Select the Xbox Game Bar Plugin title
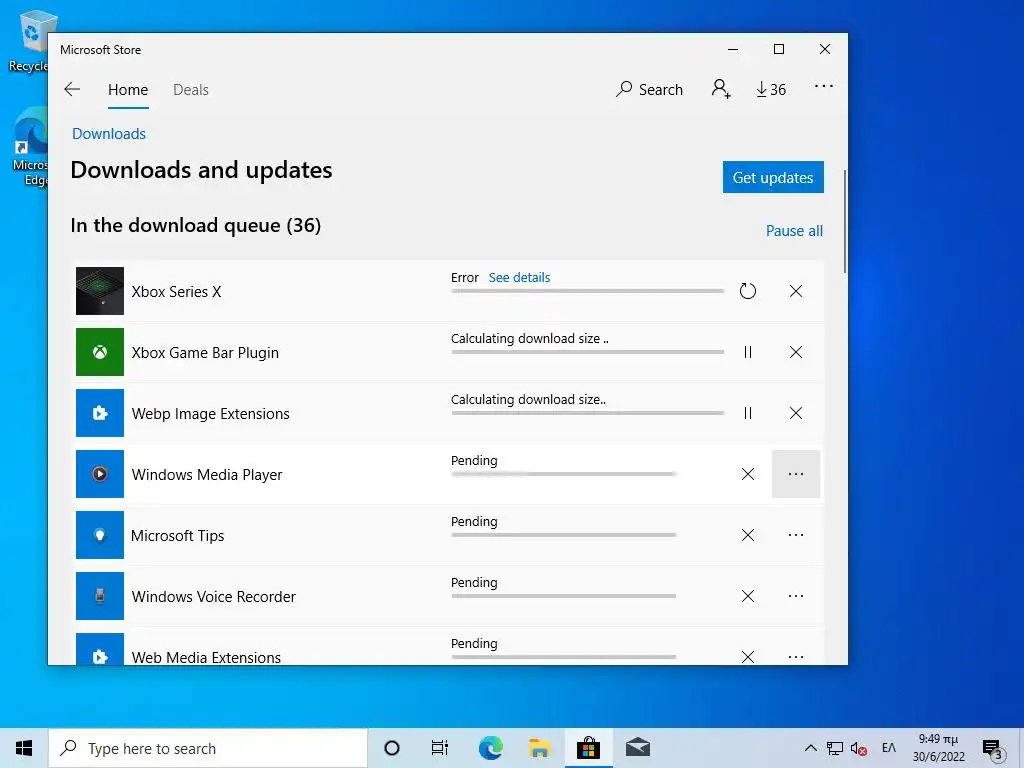 [x=205, y=353]
